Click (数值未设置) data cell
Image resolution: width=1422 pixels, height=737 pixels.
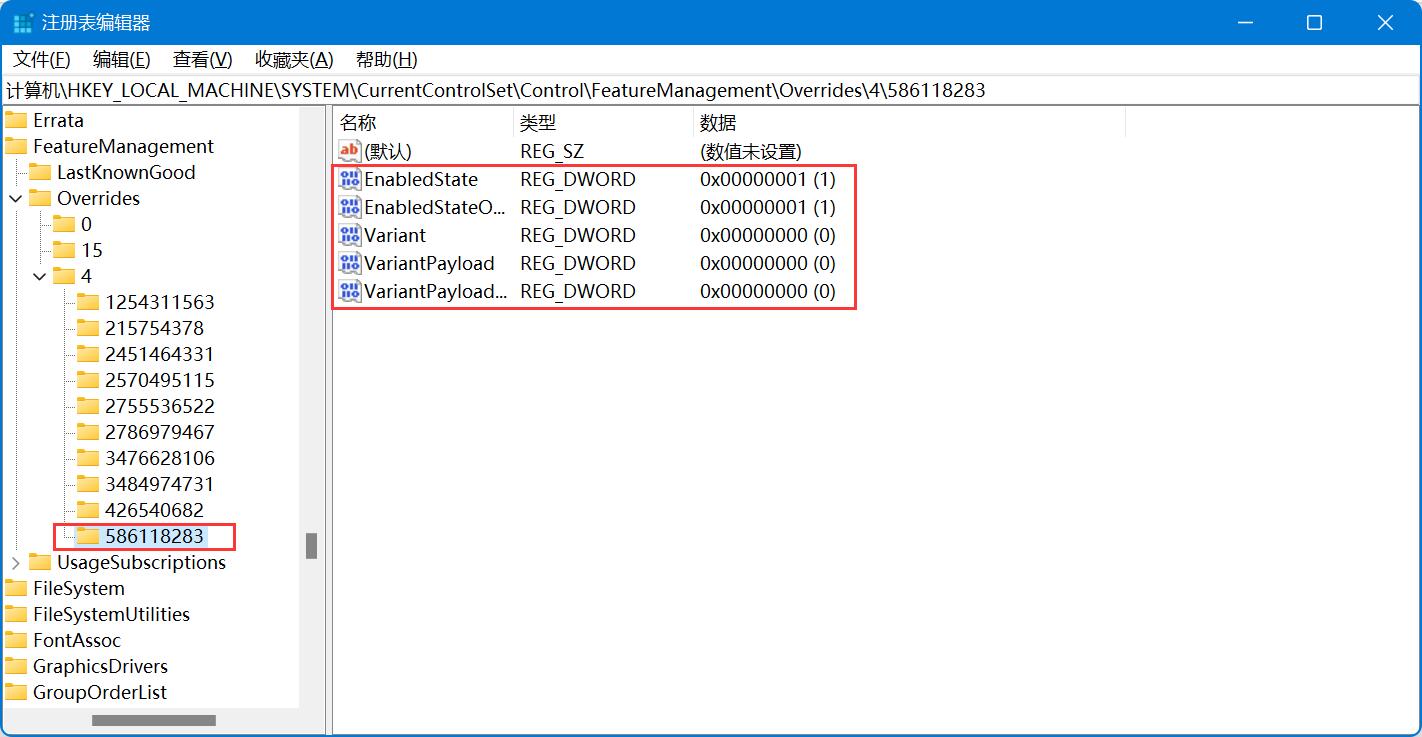750,152
